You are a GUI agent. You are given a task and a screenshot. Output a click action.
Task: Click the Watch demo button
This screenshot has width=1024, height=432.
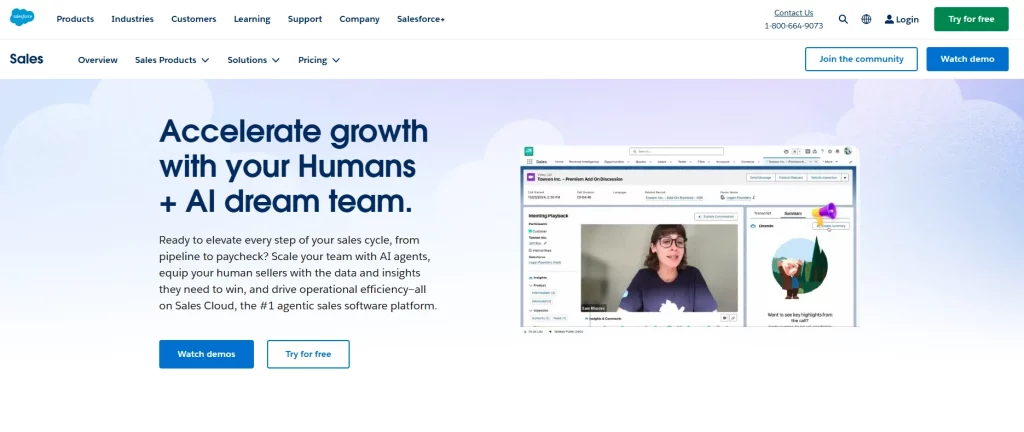(967, 59)
